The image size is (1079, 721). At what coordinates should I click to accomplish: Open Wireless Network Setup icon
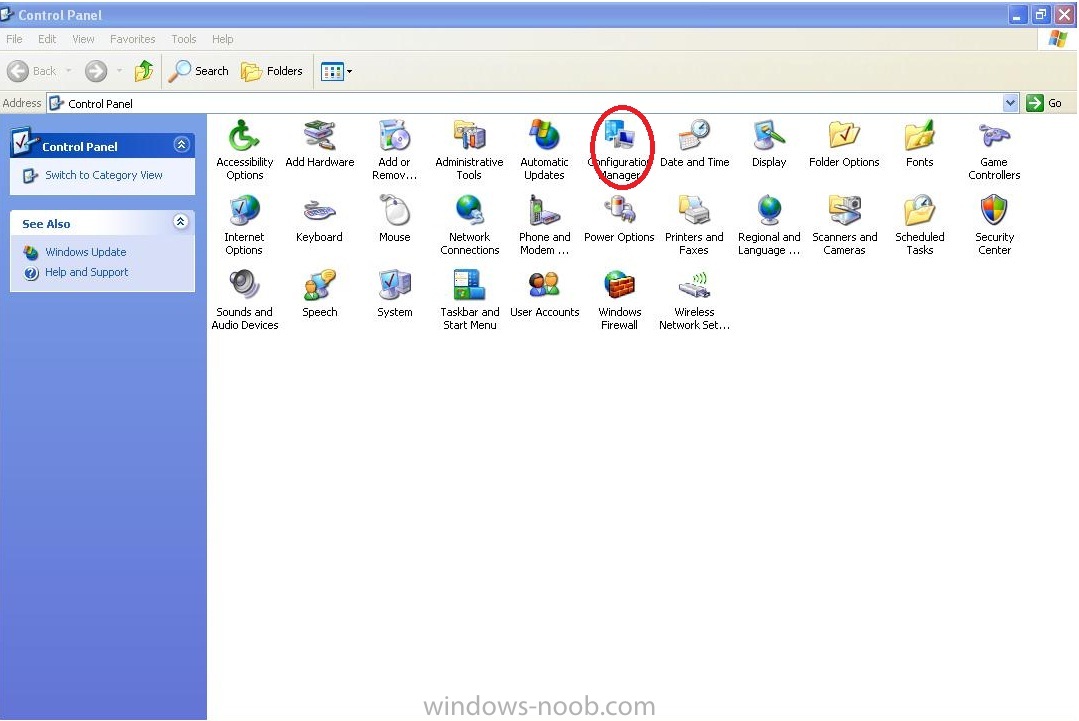click(694, 299)
